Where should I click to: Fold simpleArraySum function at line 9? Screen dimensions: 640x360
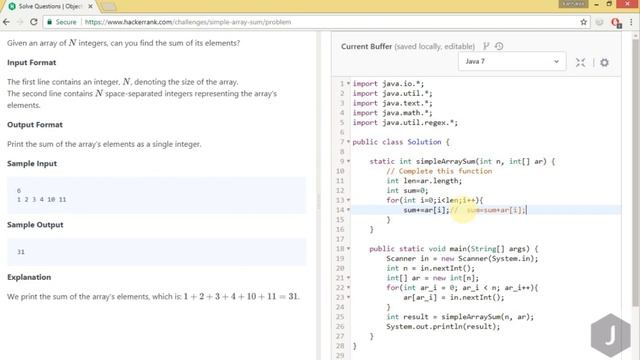[348, 161]
